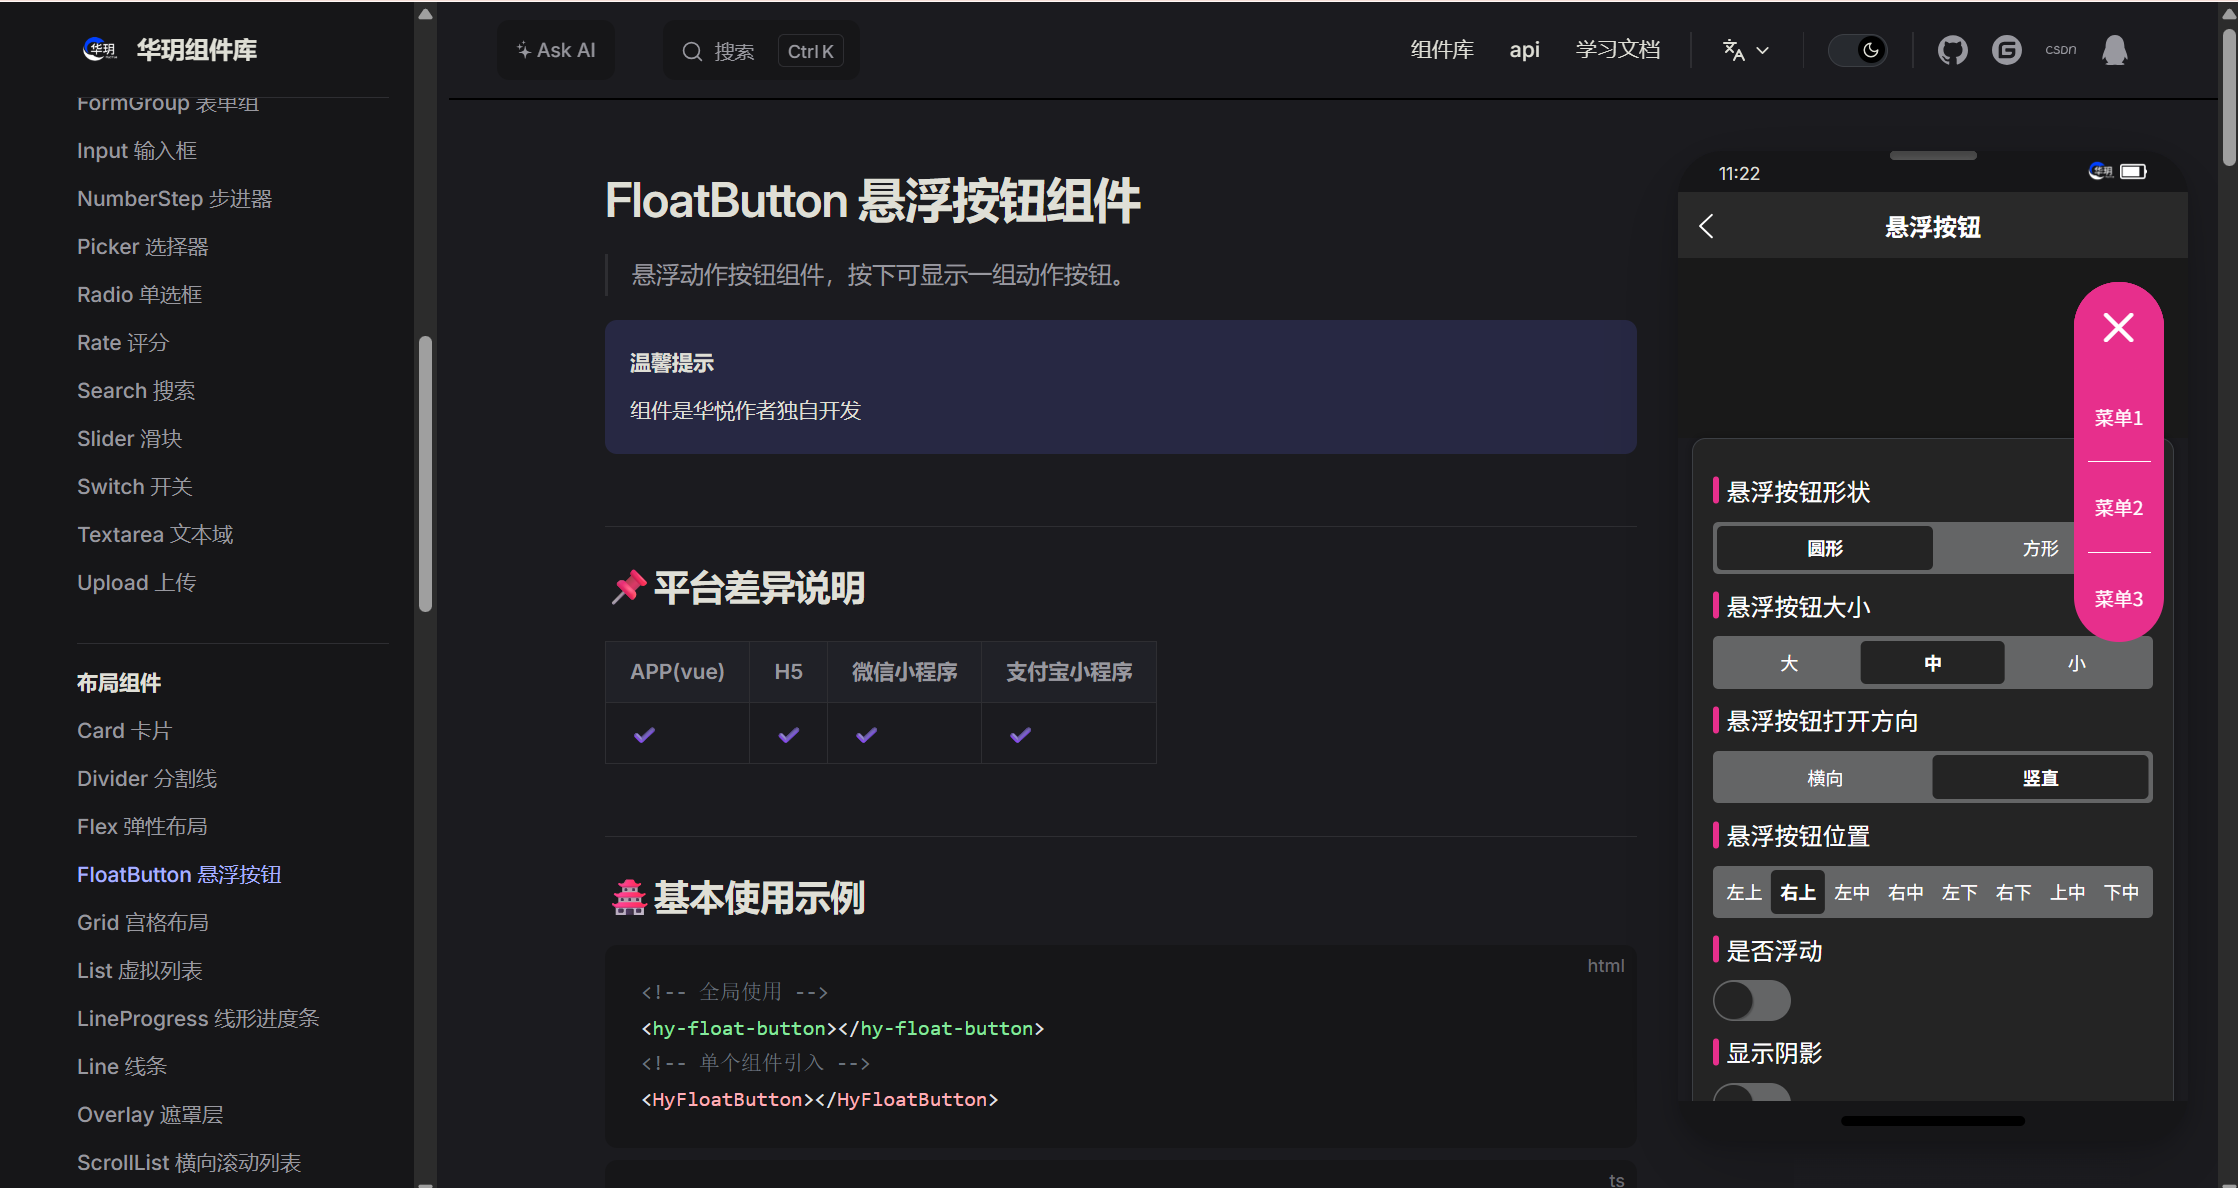Open Grid 宫格布局 sidebar link
Screen dimensions: 2238x1188
tap(143, 922)
